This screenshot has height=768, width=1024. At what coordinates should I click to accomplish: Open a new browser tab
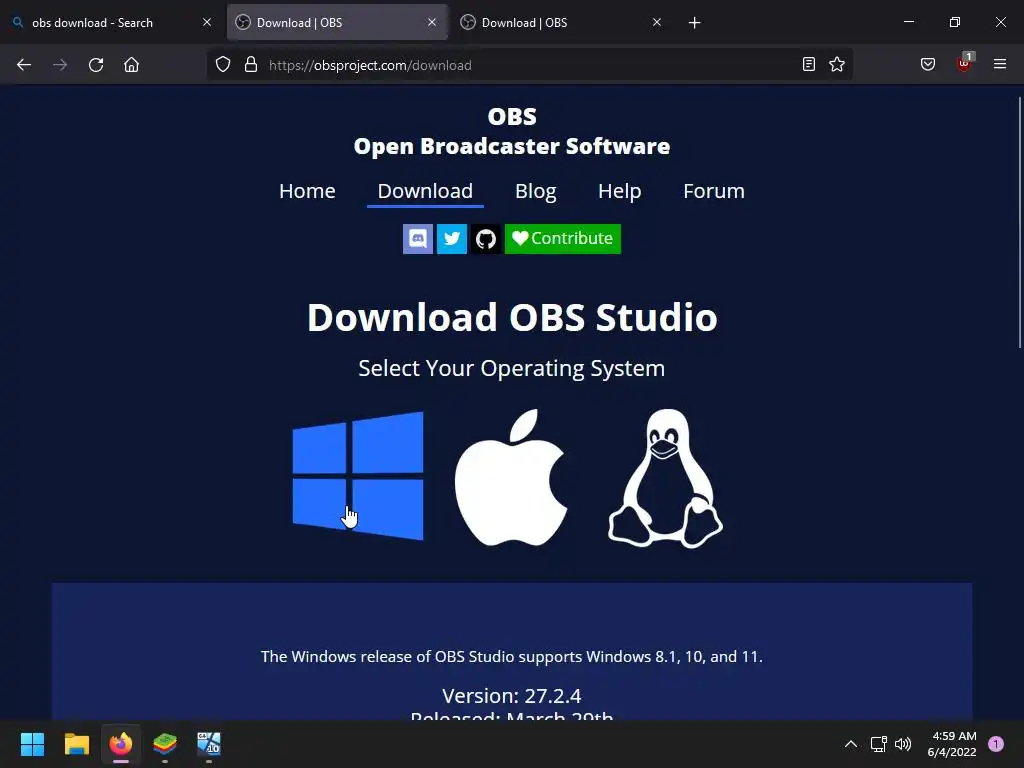coord(694,23)
